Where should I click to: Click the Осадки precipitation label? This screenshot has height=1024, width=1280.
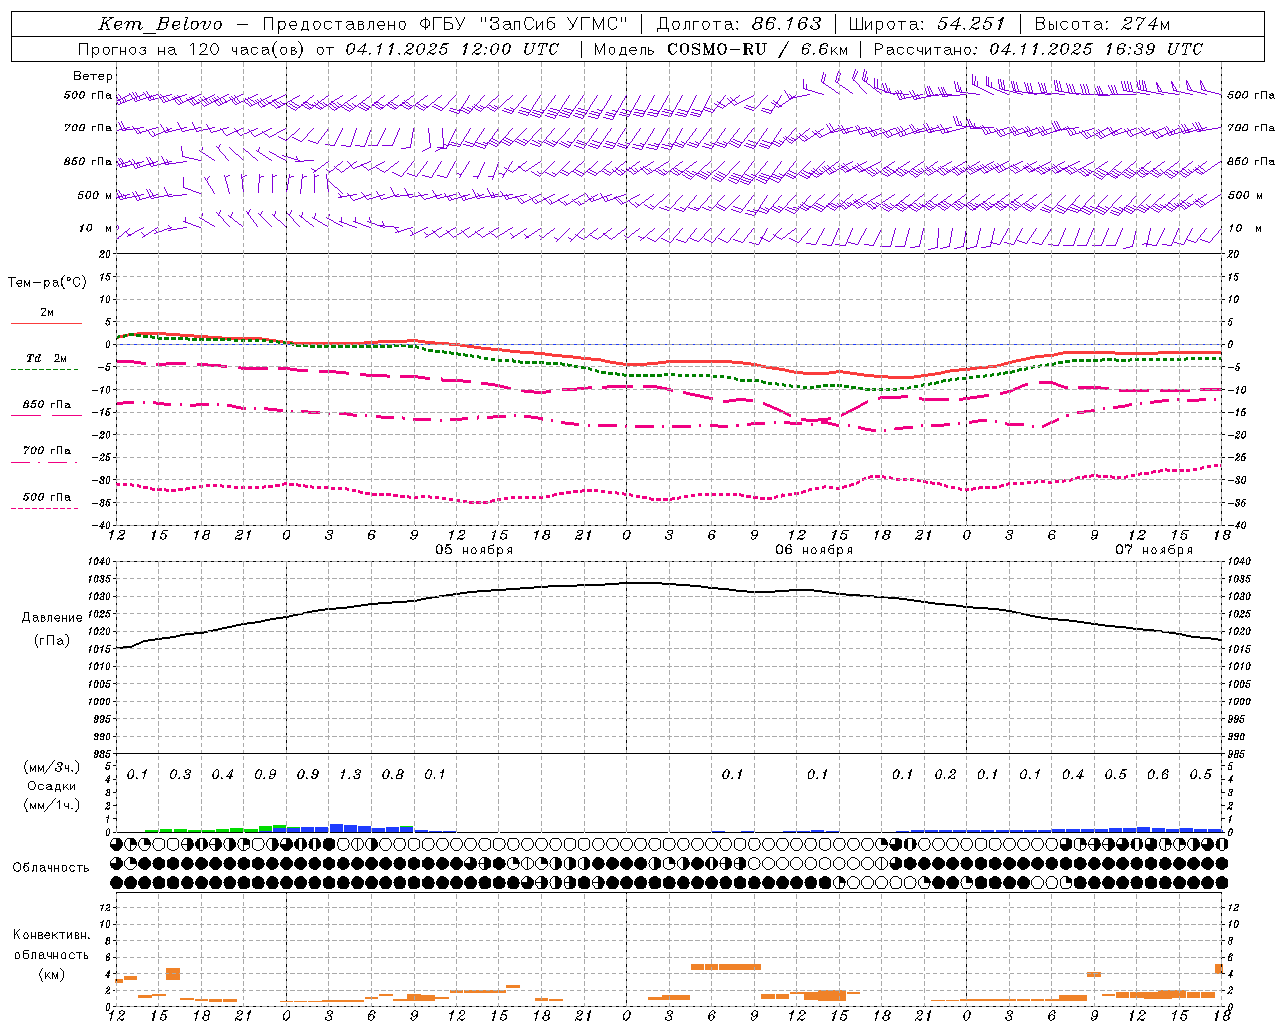click(x=52, y=786)
